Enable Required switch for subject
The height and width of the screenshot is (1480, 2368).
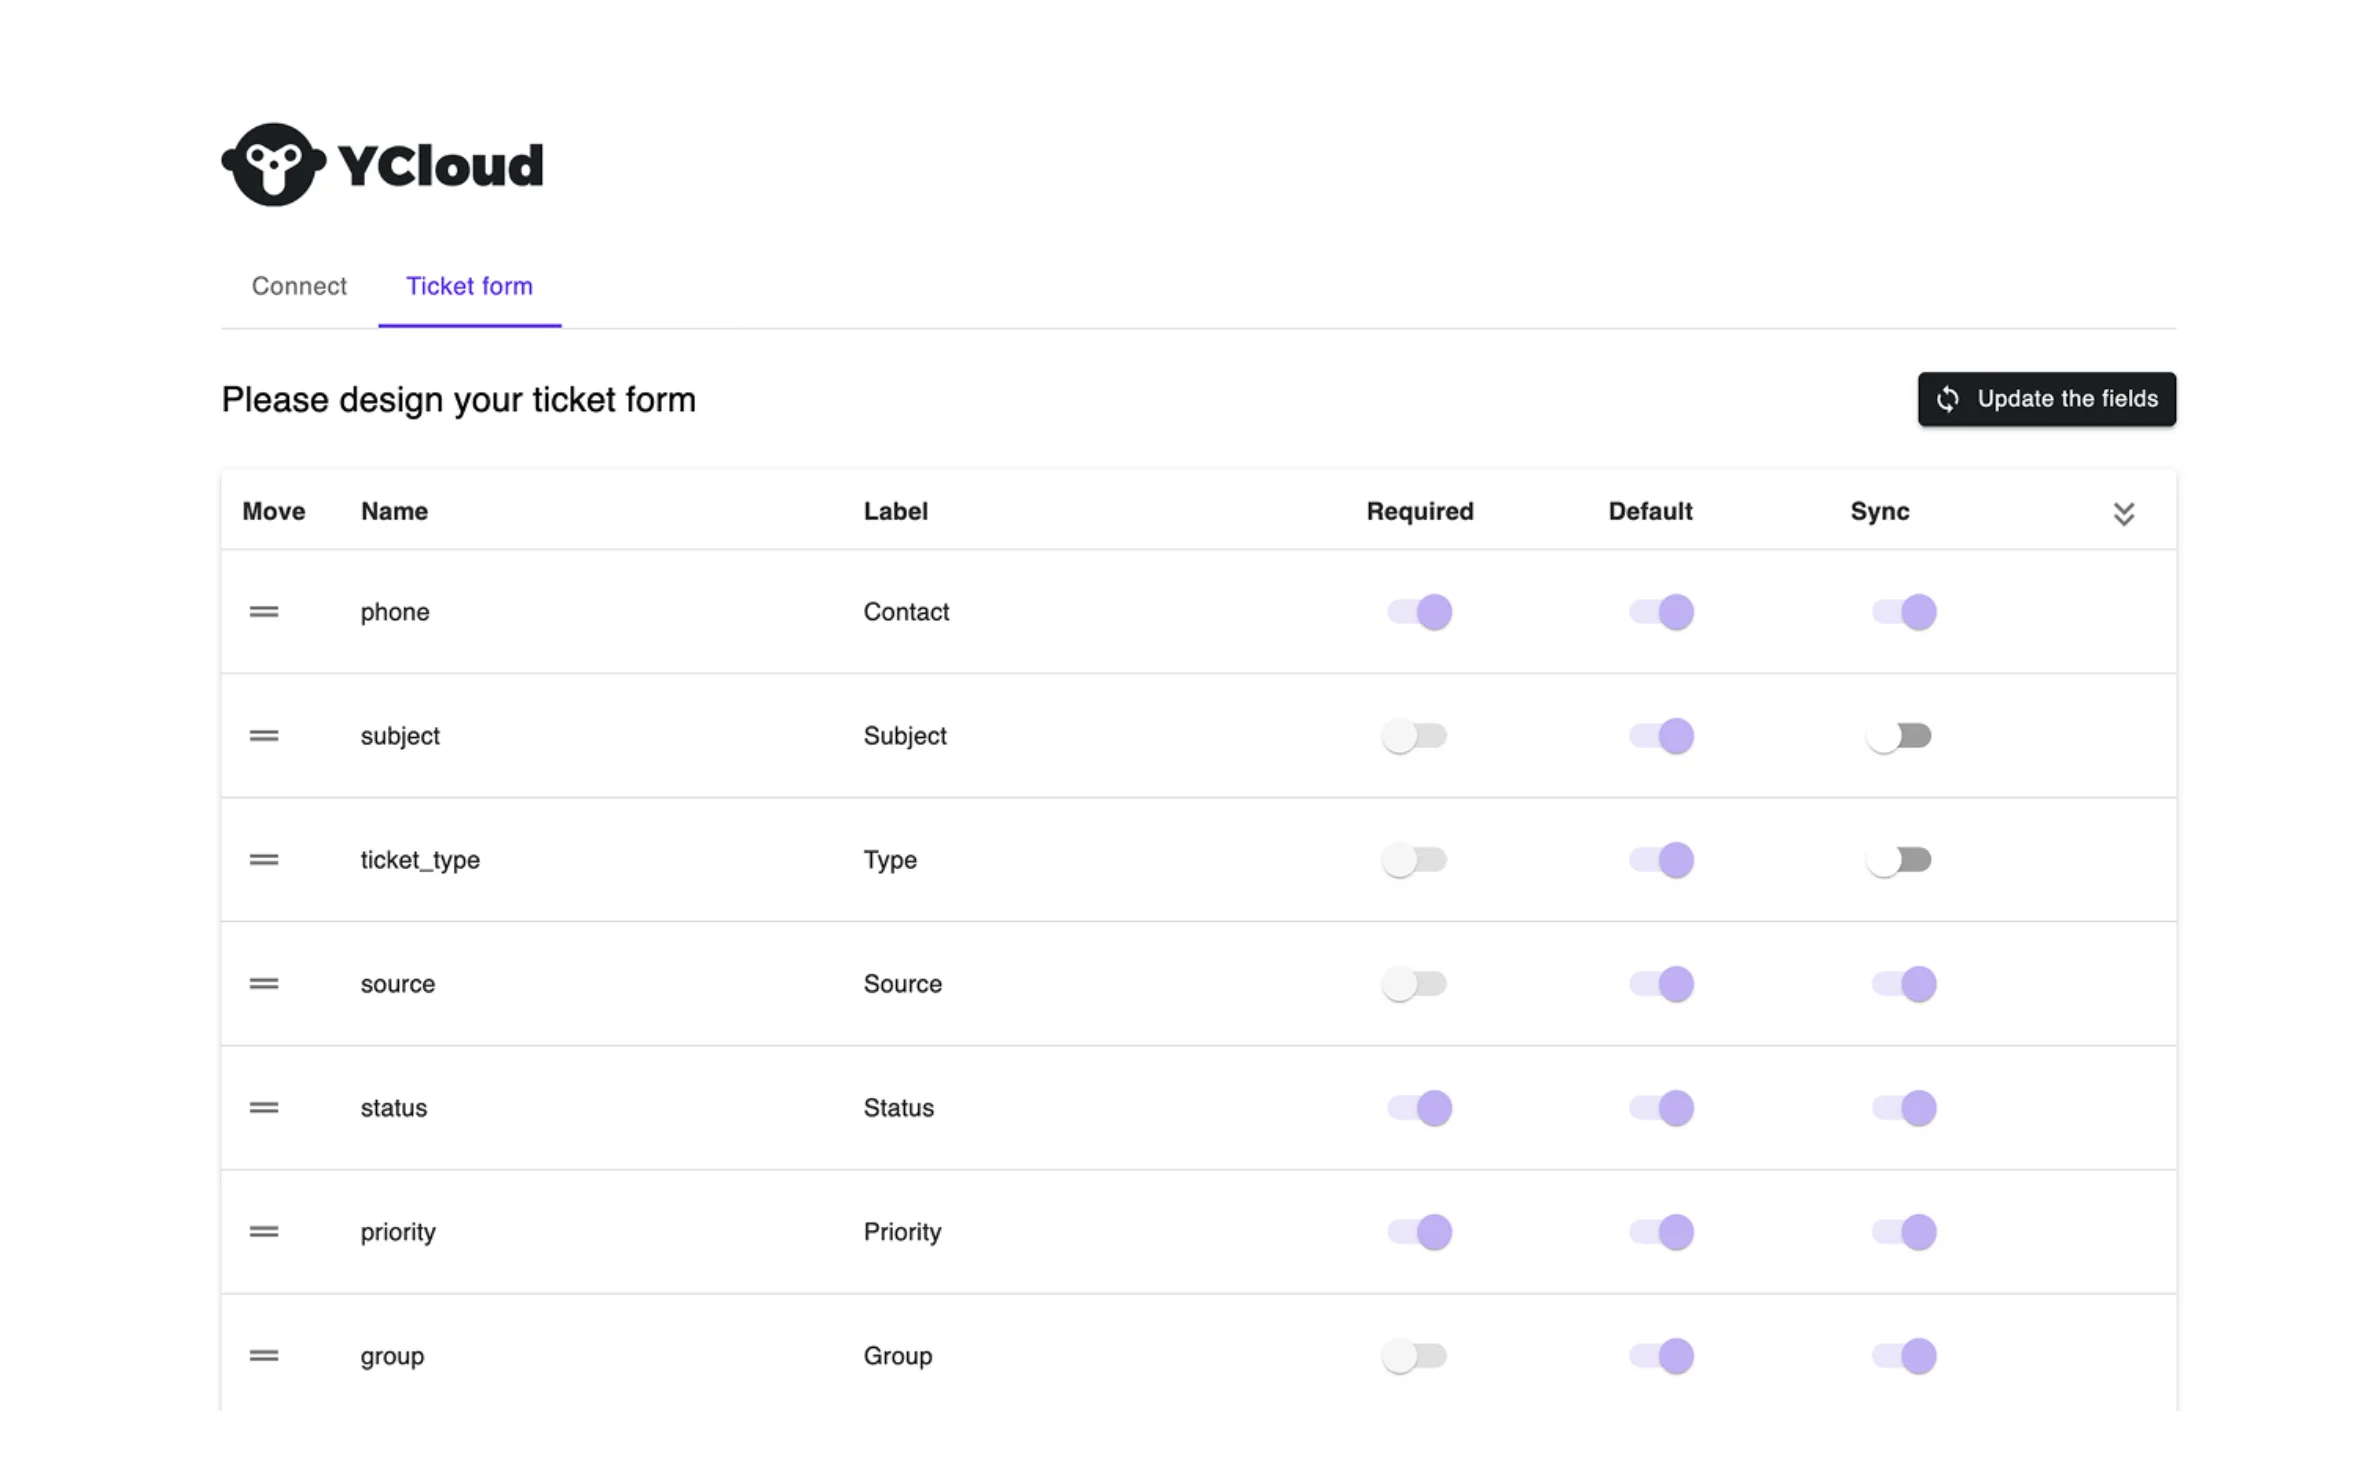(1414, 736)
